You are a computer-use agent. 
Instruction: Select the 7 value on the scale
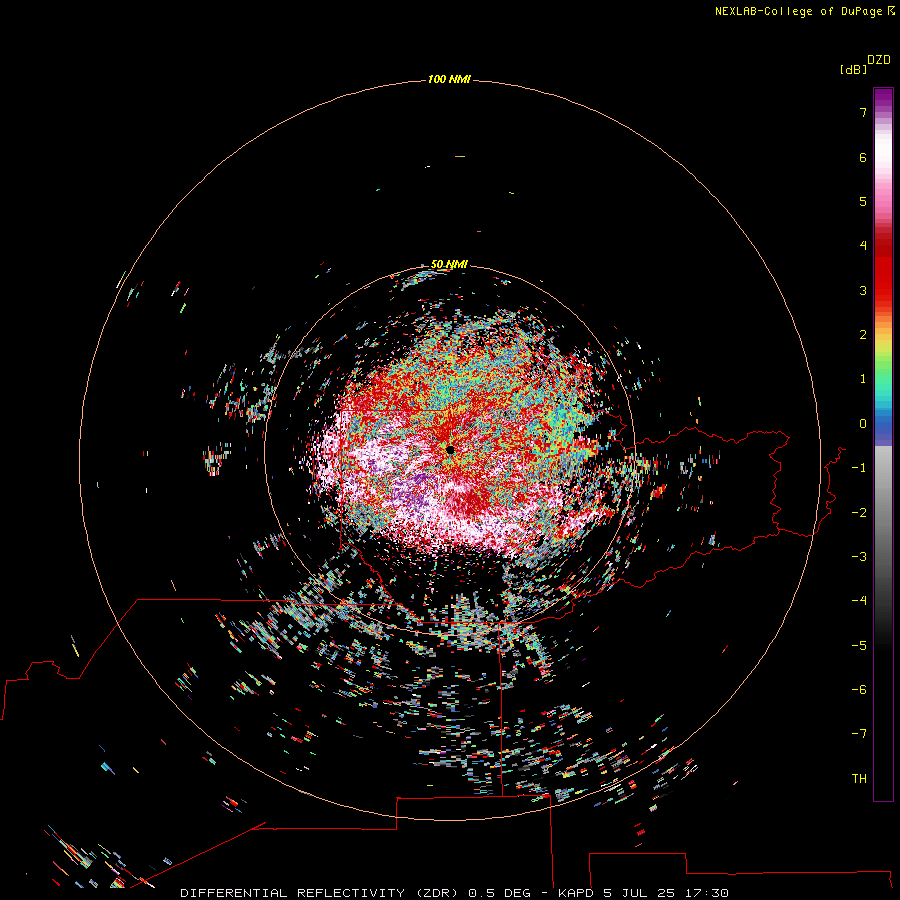tap(863, 112)
